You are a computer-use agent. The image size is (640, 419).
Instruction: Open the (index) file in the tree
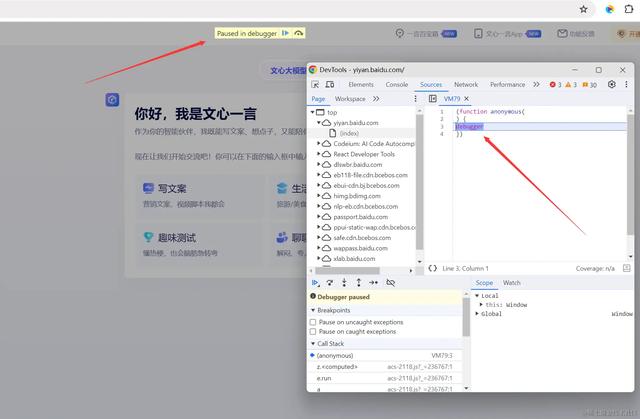point(349,133)
